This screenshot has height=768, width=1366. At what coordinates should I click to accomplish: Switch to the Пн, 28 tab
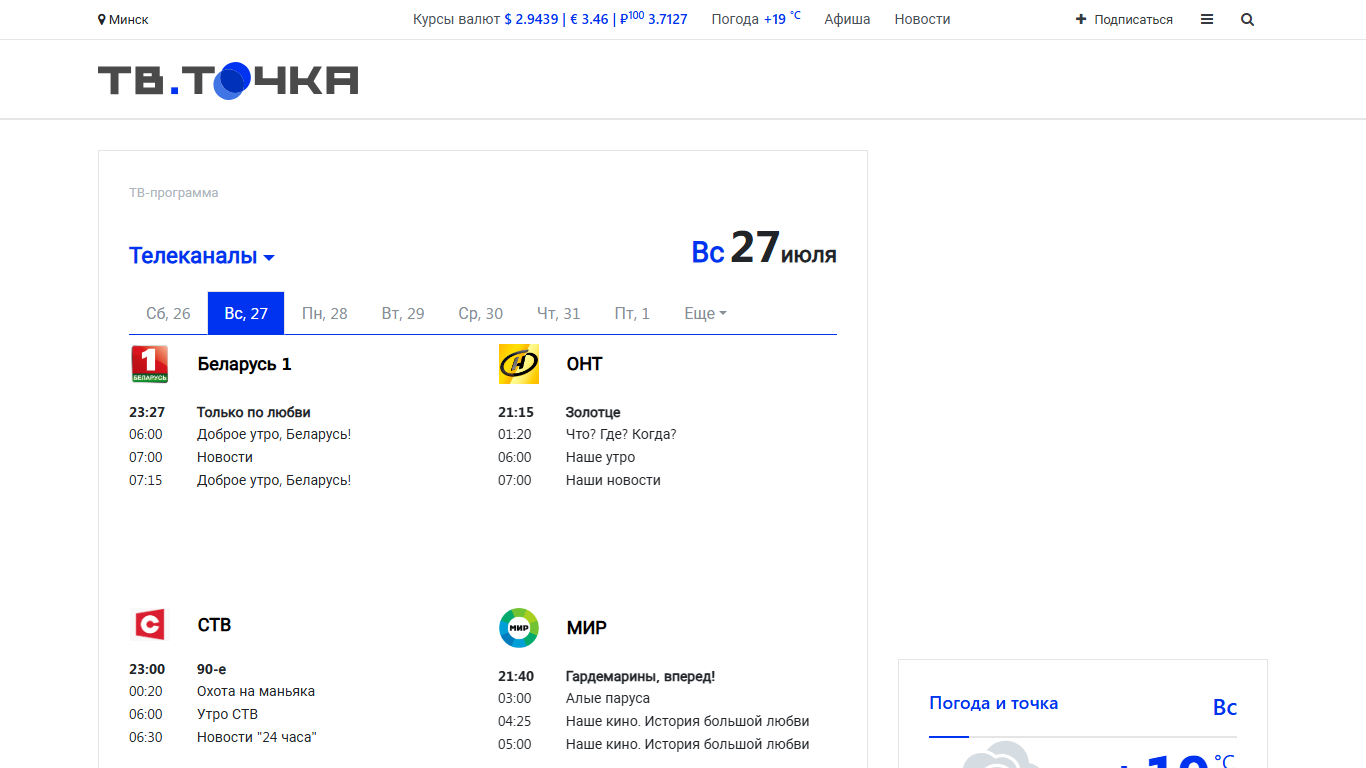tap(325, 314)
